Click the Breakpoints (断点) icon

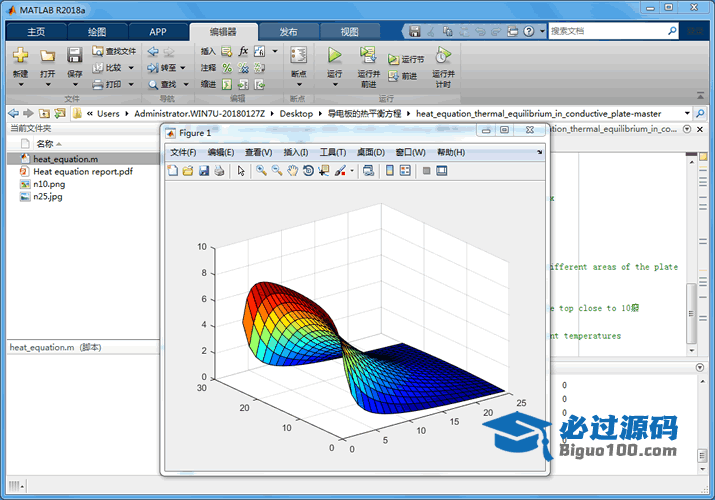tap(299, 55)
